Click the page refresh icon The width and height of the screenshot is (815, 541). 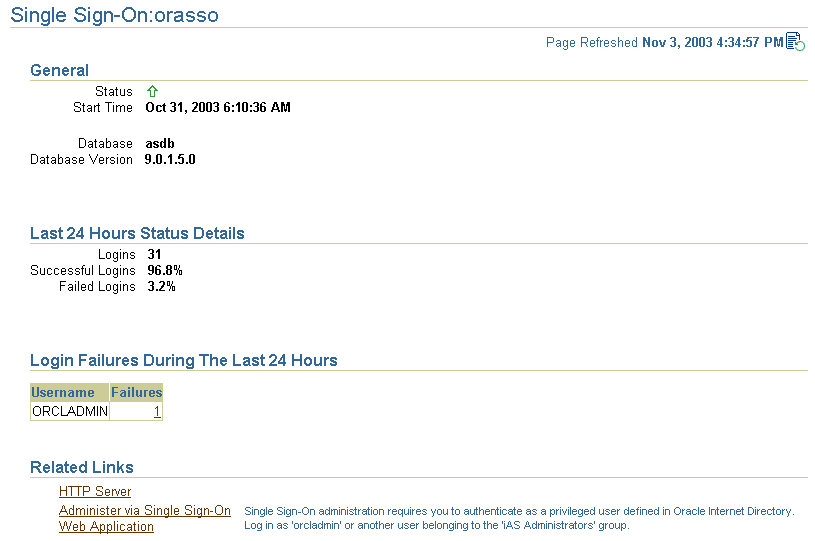(795, 42)
